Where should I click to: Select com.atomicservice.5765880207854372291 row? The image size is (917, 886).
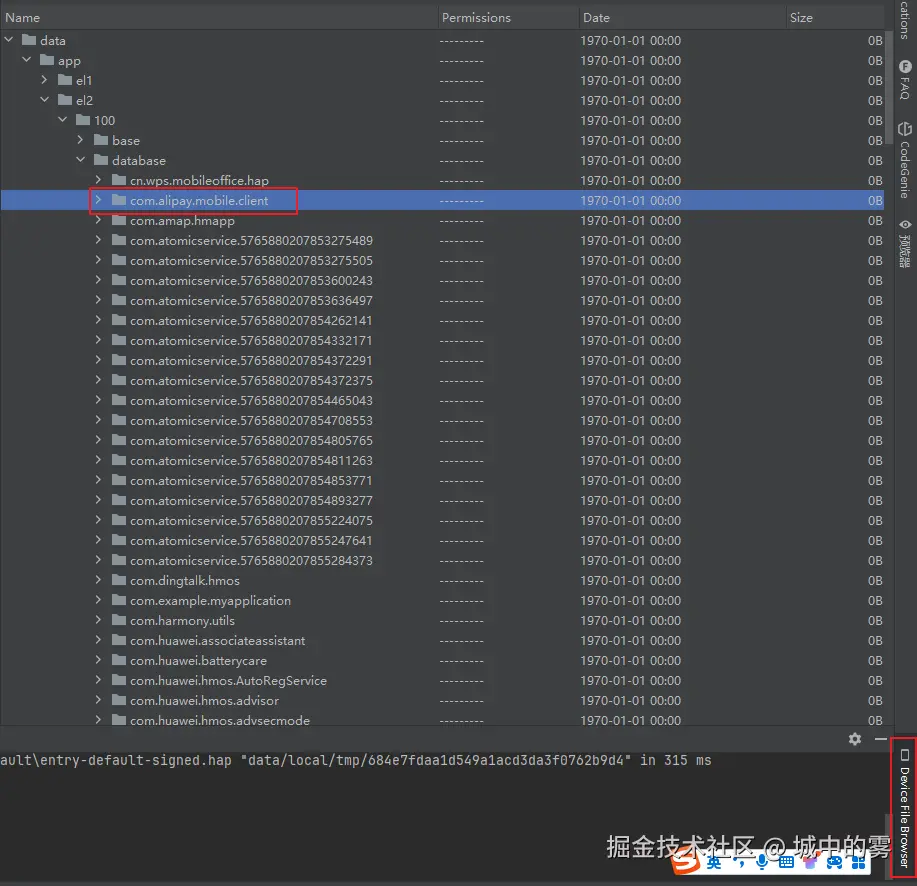(442, 360)
